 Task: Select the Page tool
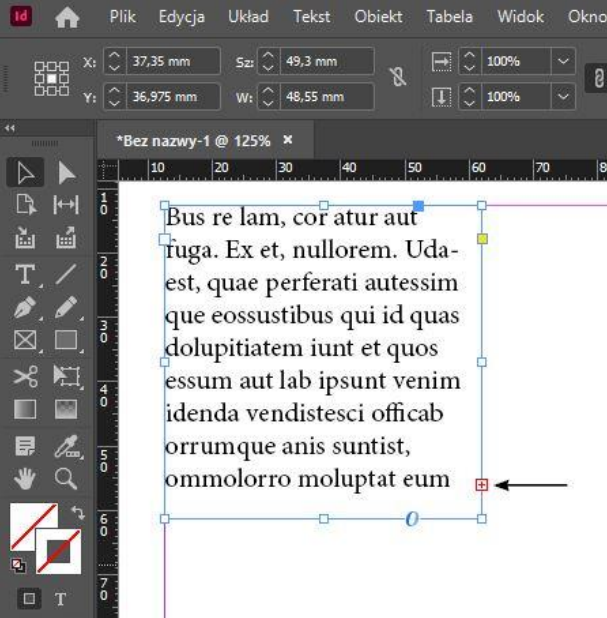point(25,205)
